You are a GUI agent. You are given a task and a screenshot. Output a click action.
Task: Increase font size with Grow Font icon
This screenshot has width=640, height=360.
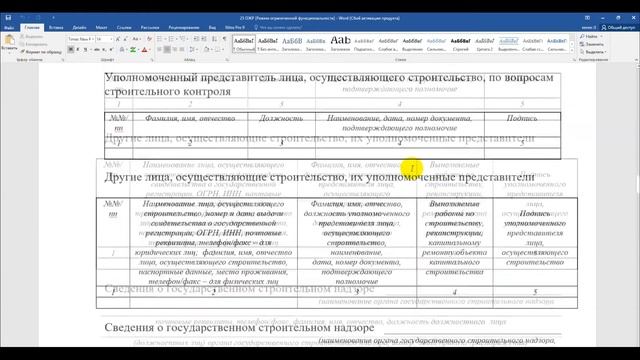[118, 39]
